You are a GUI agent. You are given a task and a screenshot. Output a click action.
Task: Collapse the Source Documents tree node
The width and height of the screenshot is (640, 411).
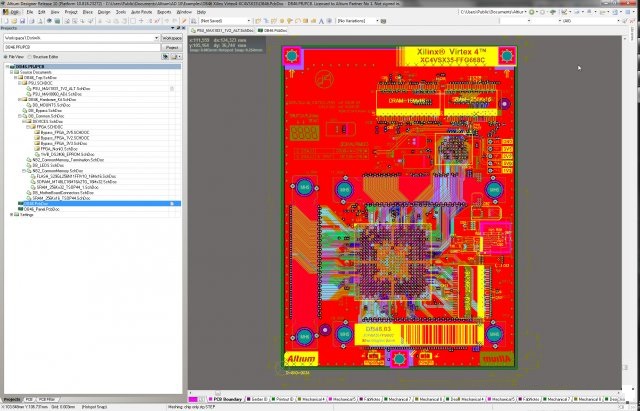click(x=12, y=72)
